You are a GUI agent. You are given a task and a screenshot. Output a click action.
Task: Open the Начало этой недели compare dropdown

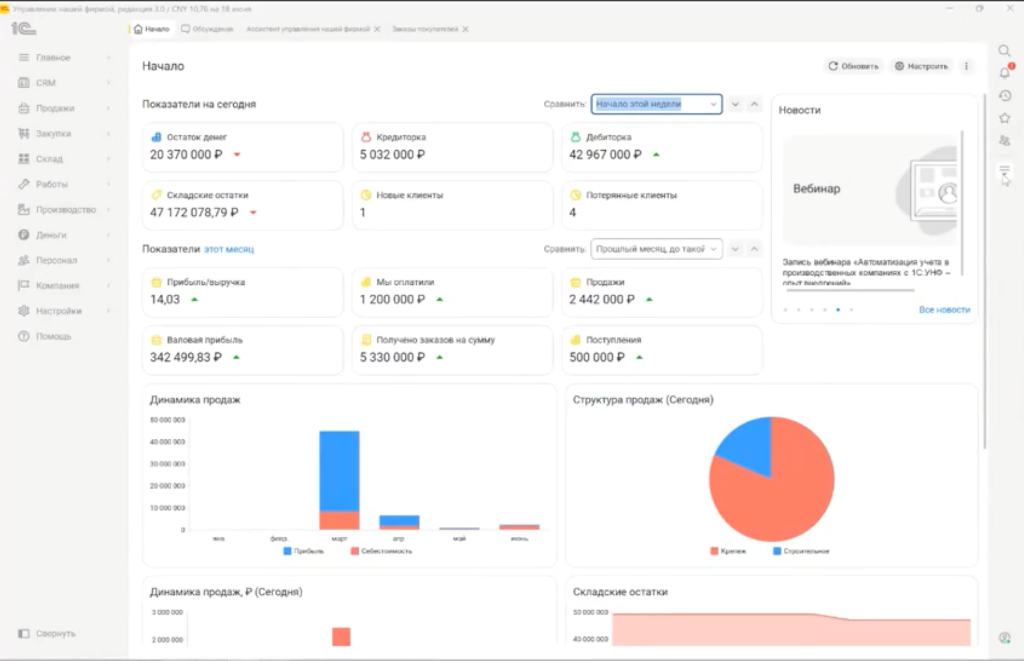click(656, 104)
